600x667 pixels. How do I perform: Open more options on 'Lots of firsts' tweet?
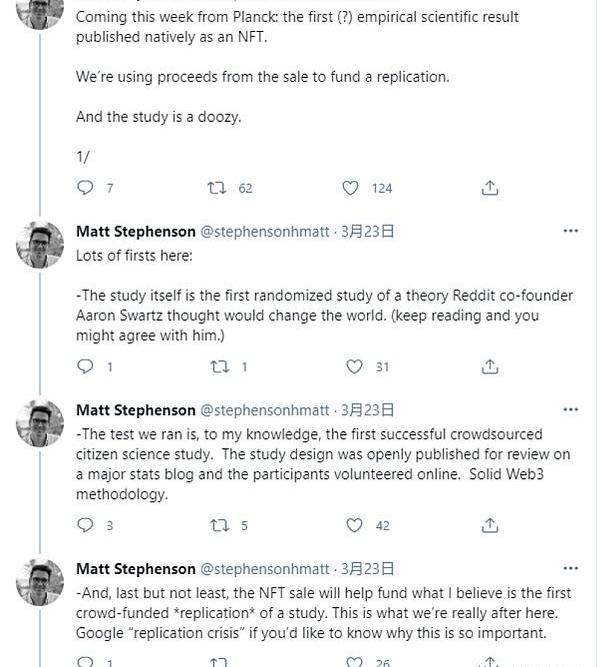570,231
